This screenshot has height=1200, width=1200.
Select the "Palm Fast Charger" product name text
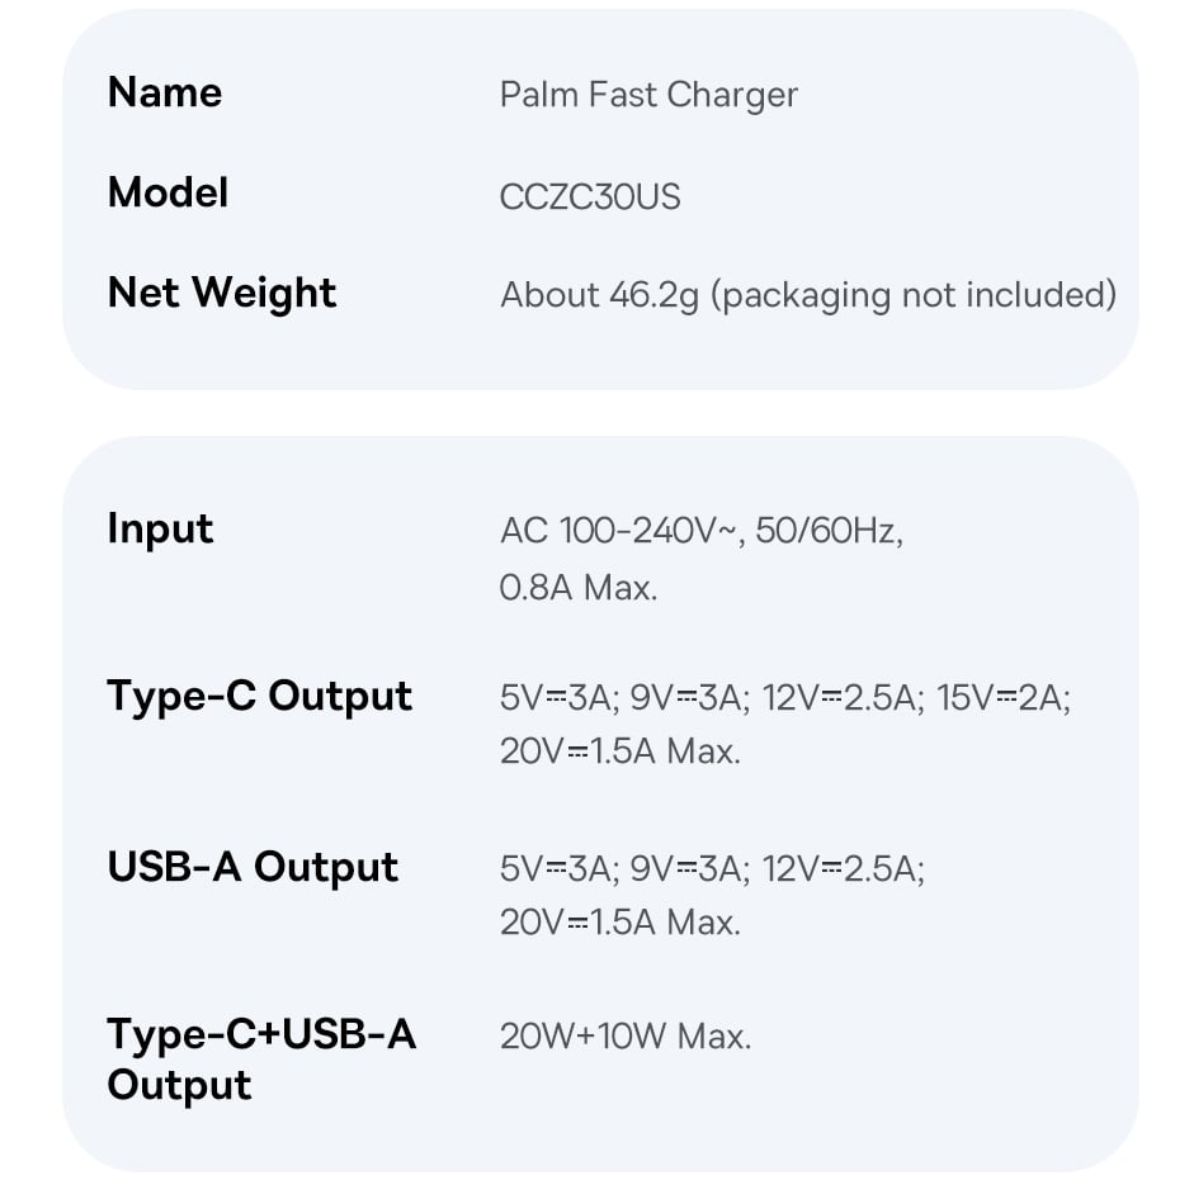648,95
